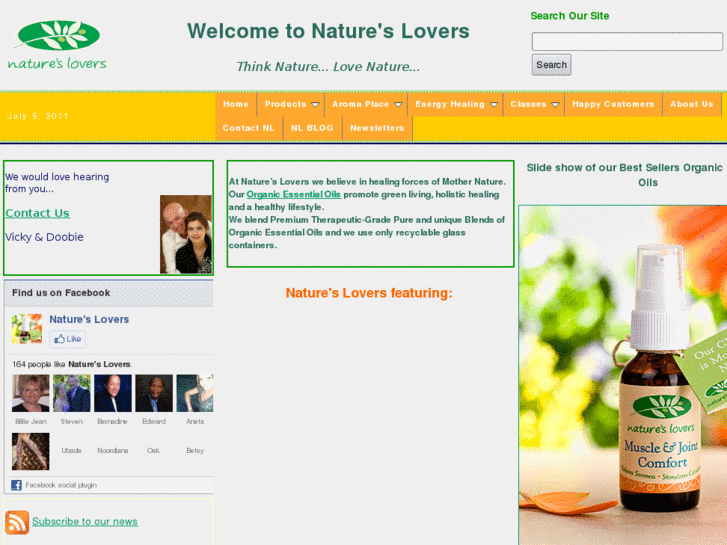This screenshot has width=727, height=545.
Task: Click the Search button
Action: coord(551,65)
